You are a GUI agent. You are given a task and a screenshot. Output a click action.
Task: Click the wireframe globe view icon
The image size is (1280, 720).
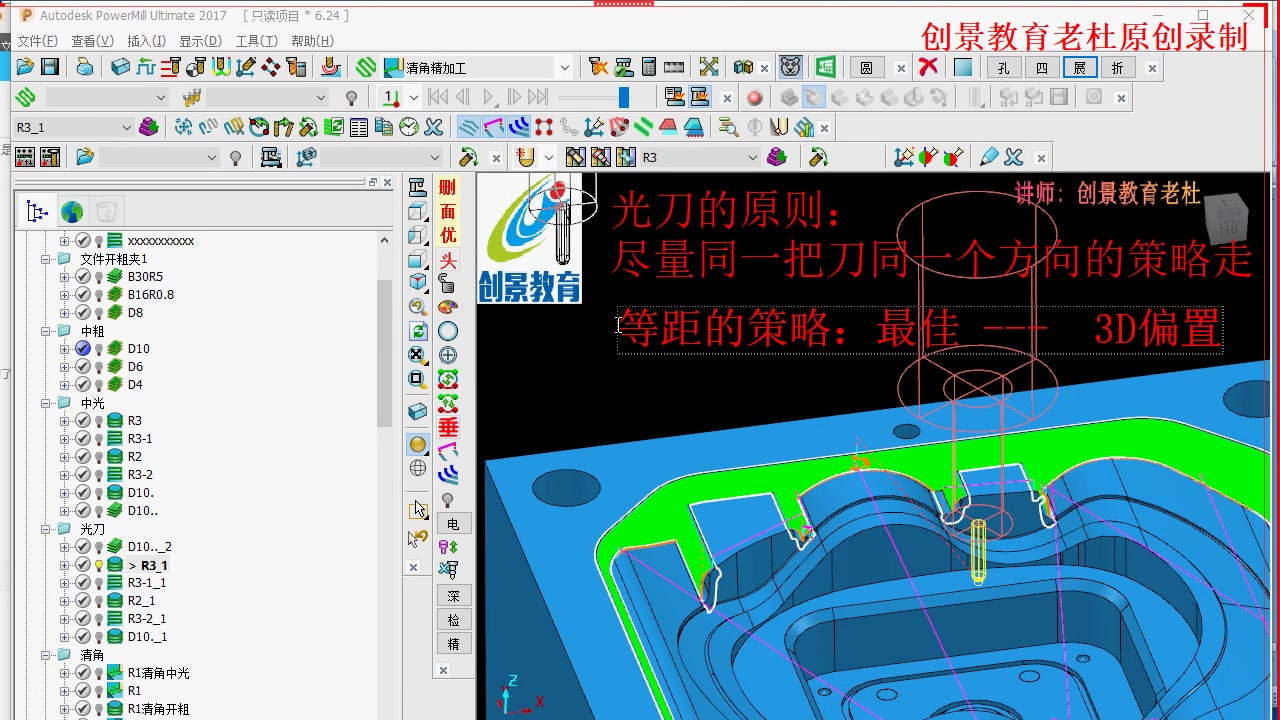418,468
